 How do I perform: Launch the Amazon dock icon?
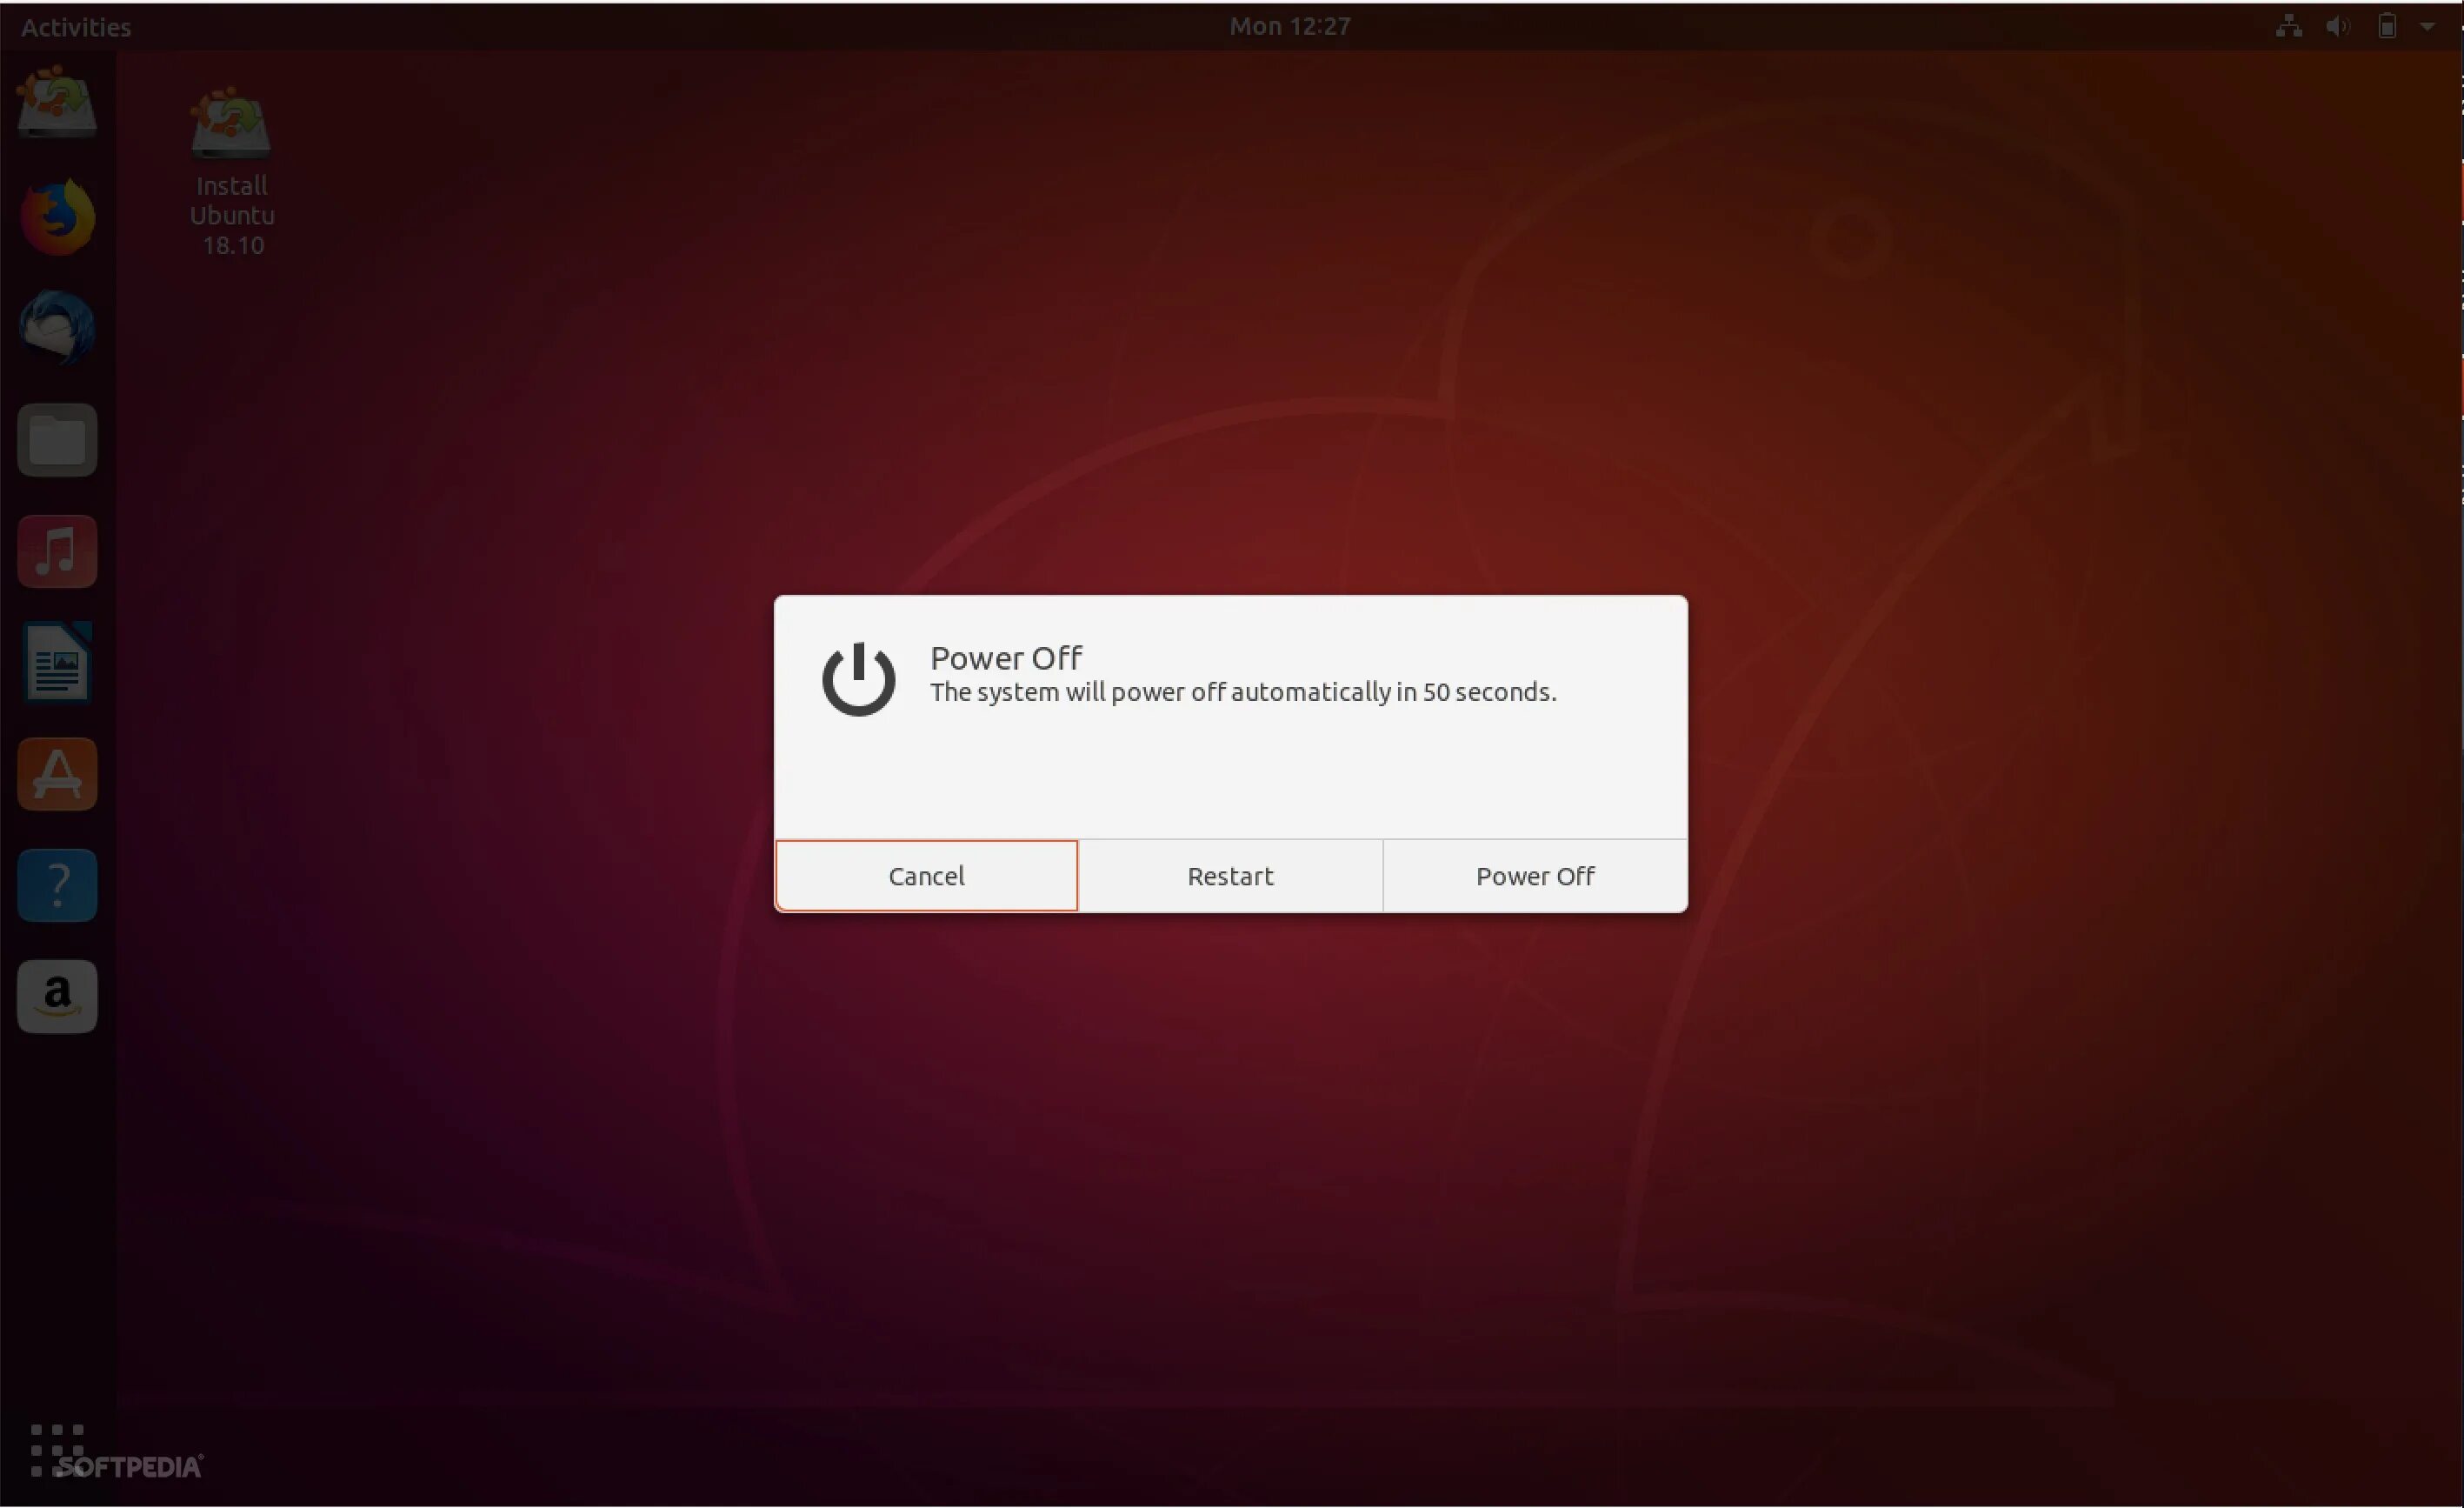point(57,996)
